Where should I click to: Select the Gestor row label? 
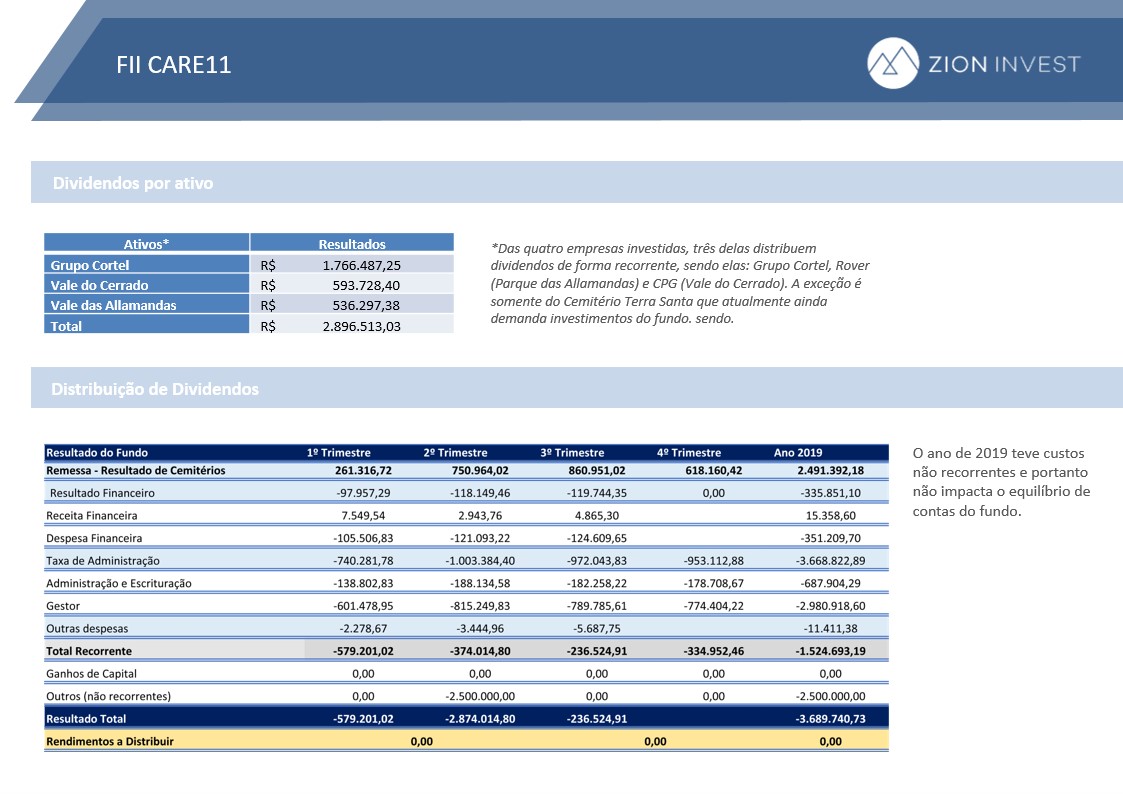[x=63, y=606]
